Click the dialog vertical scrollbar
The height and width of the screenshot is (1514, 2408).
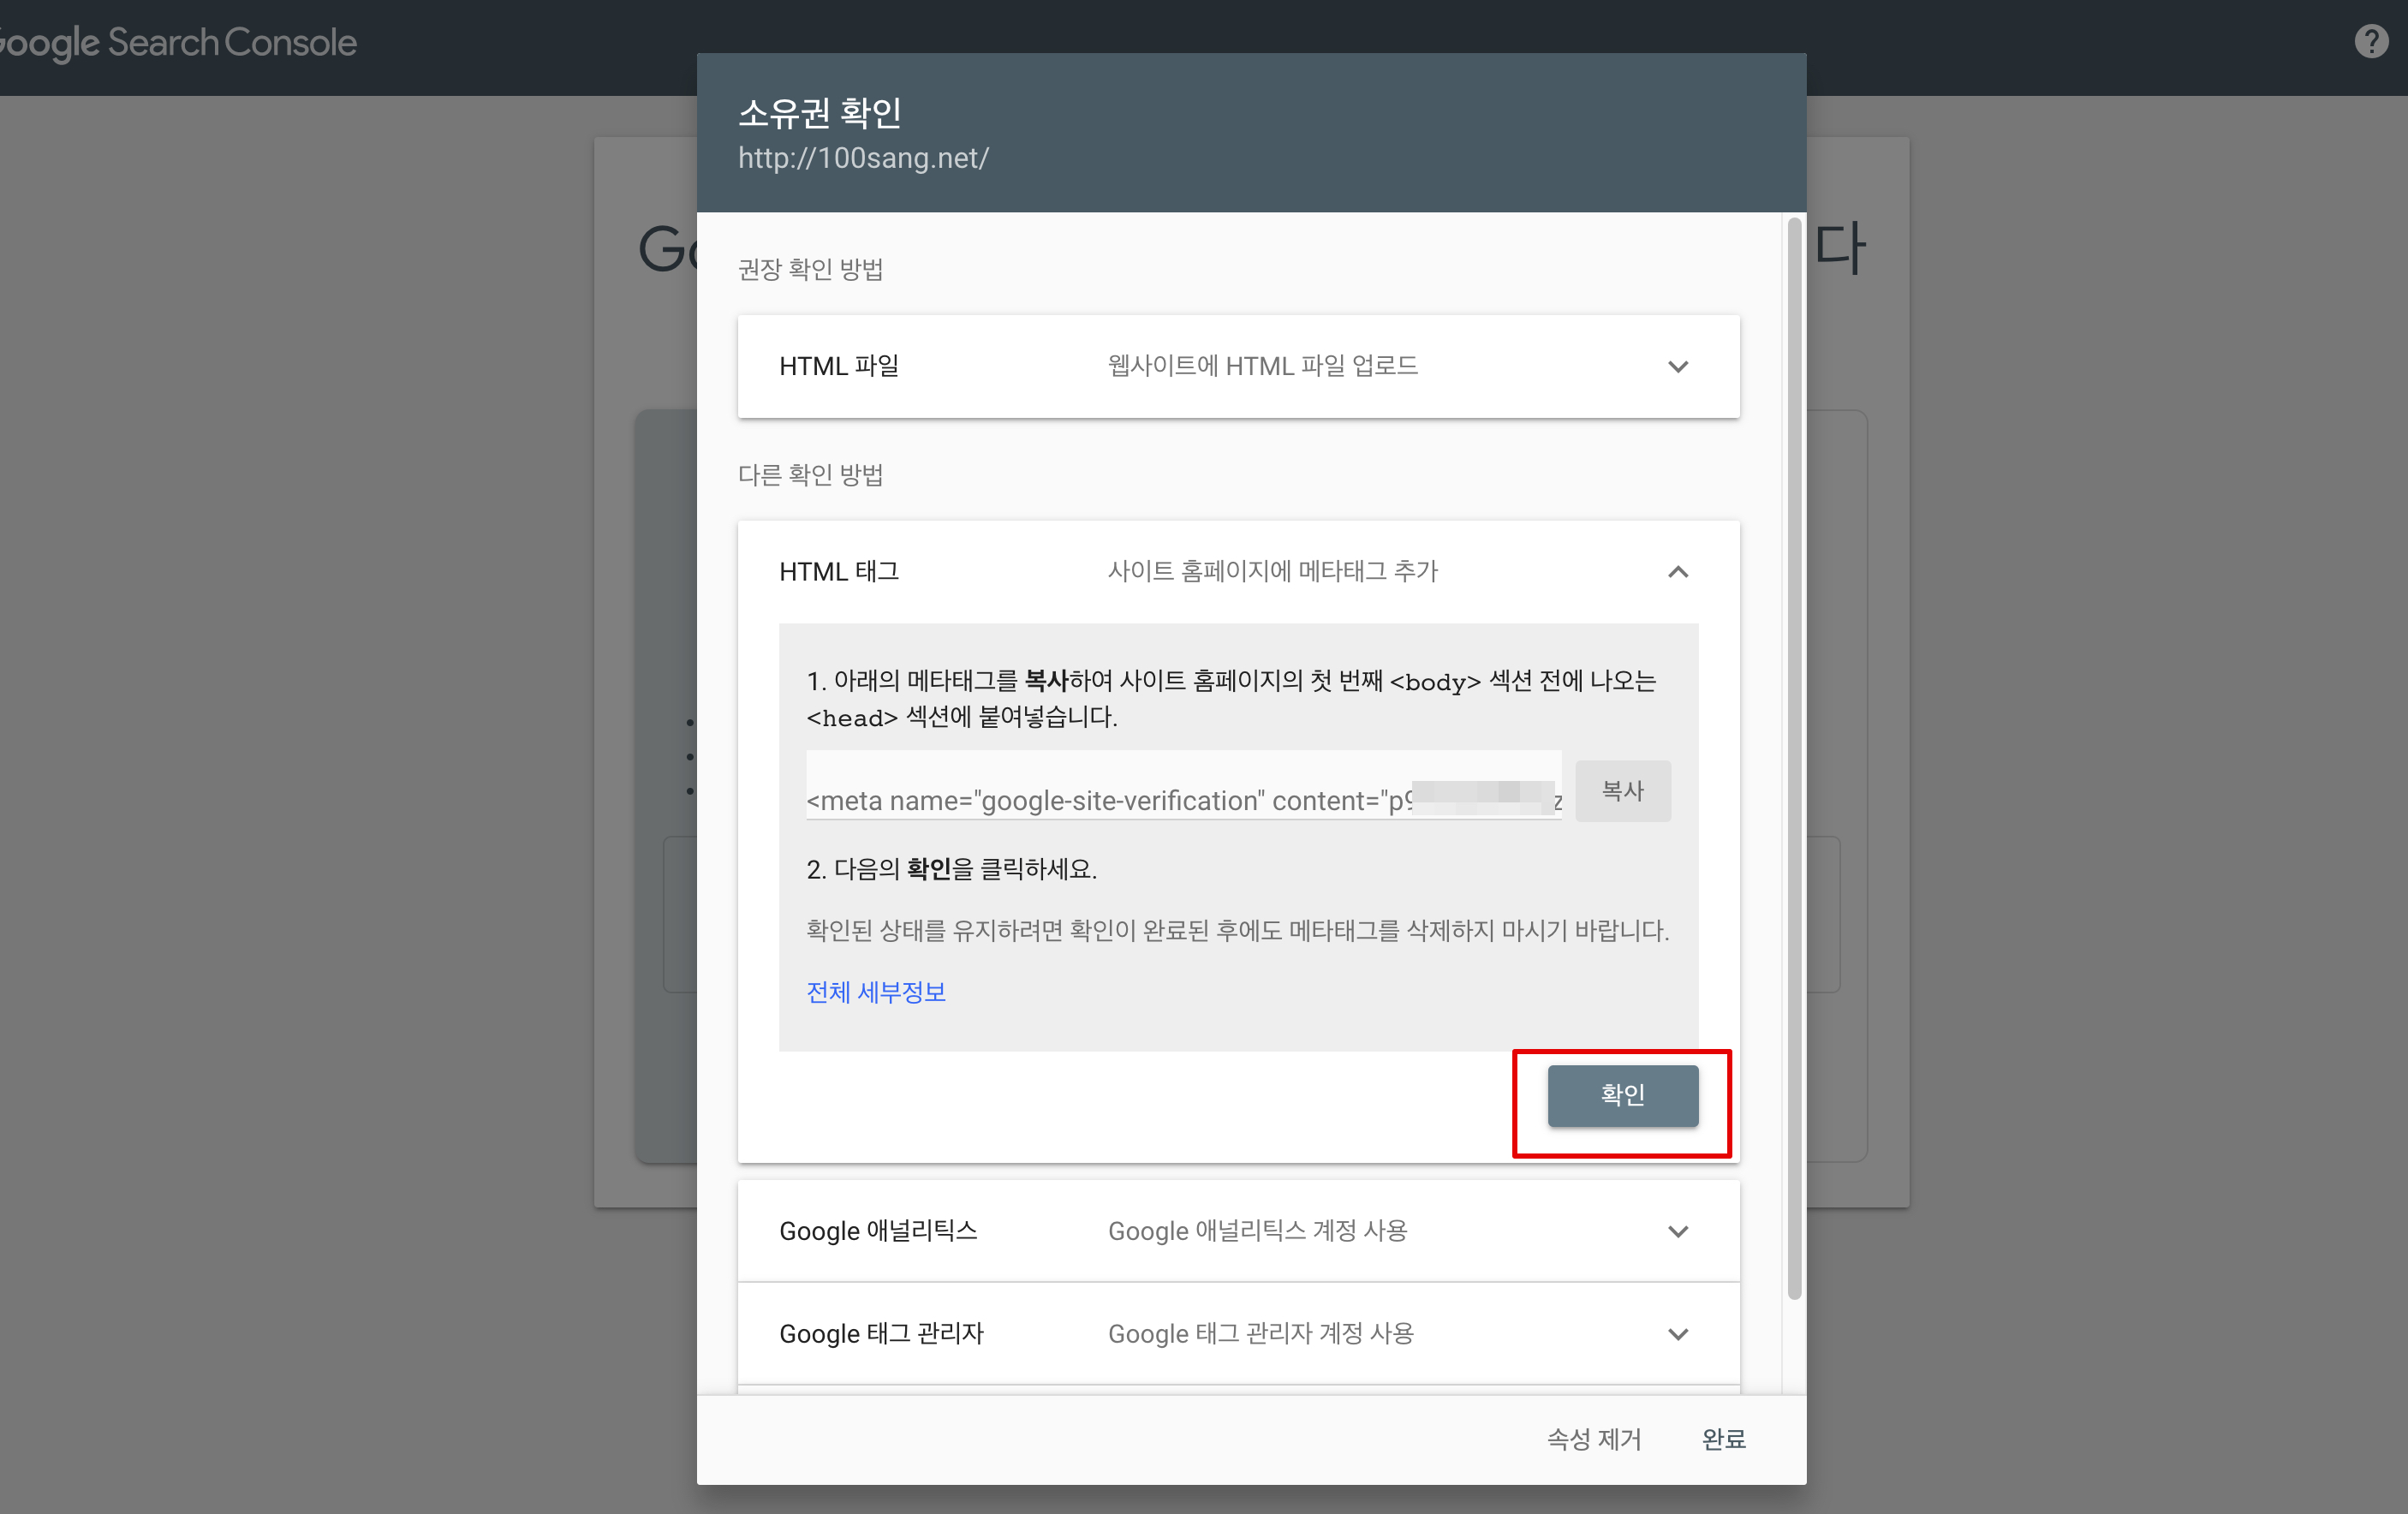click(x=1794, y=758)
